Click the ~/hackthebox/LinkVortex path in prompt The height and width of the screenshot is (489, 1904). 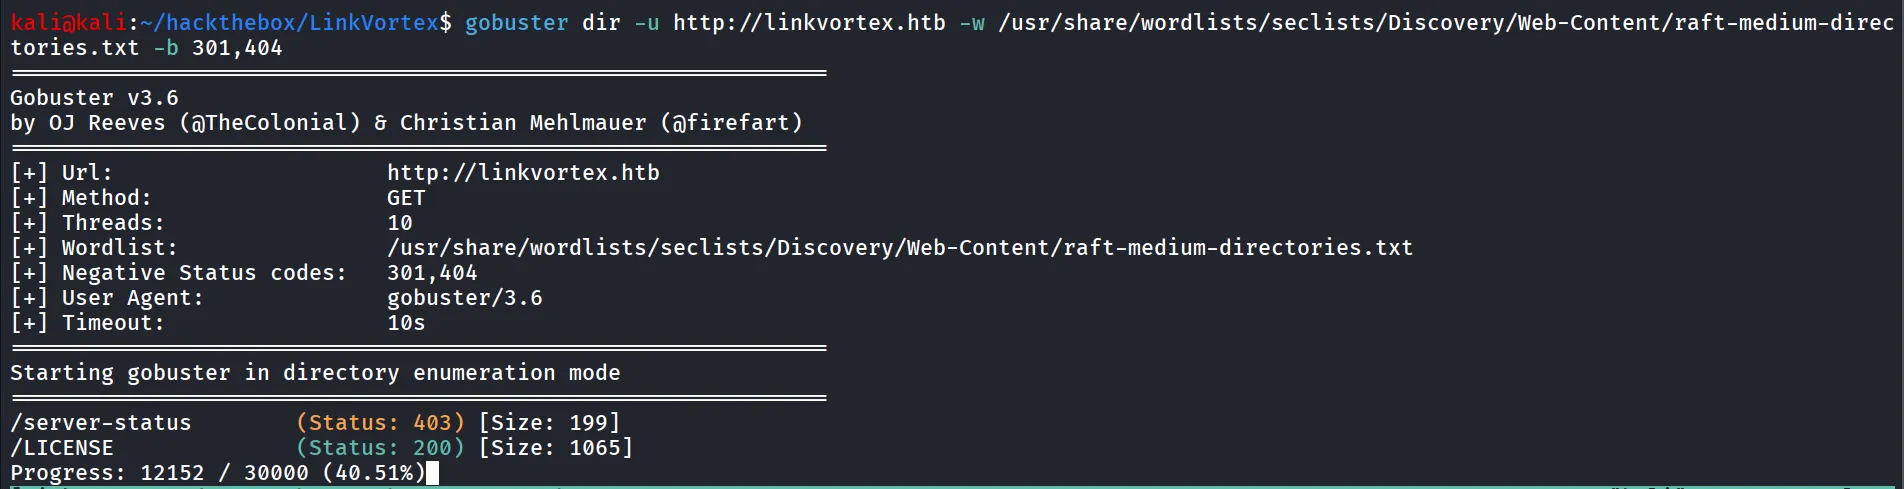(297, 22)
